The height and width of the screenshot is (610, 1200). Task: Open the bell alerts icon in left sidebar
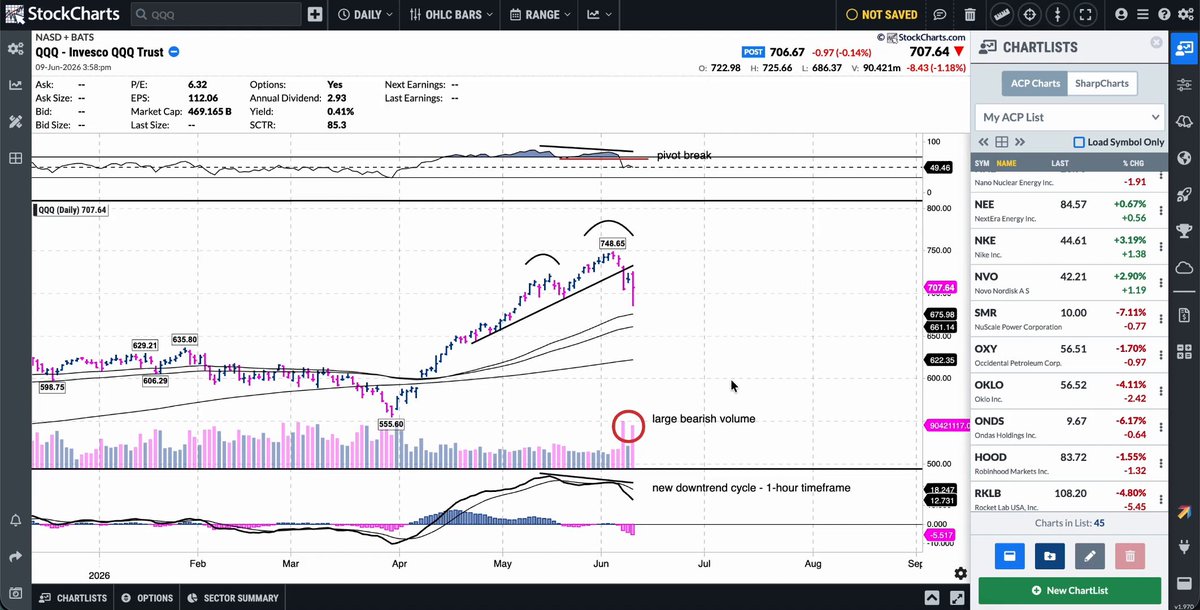click(x=16, y=521)
